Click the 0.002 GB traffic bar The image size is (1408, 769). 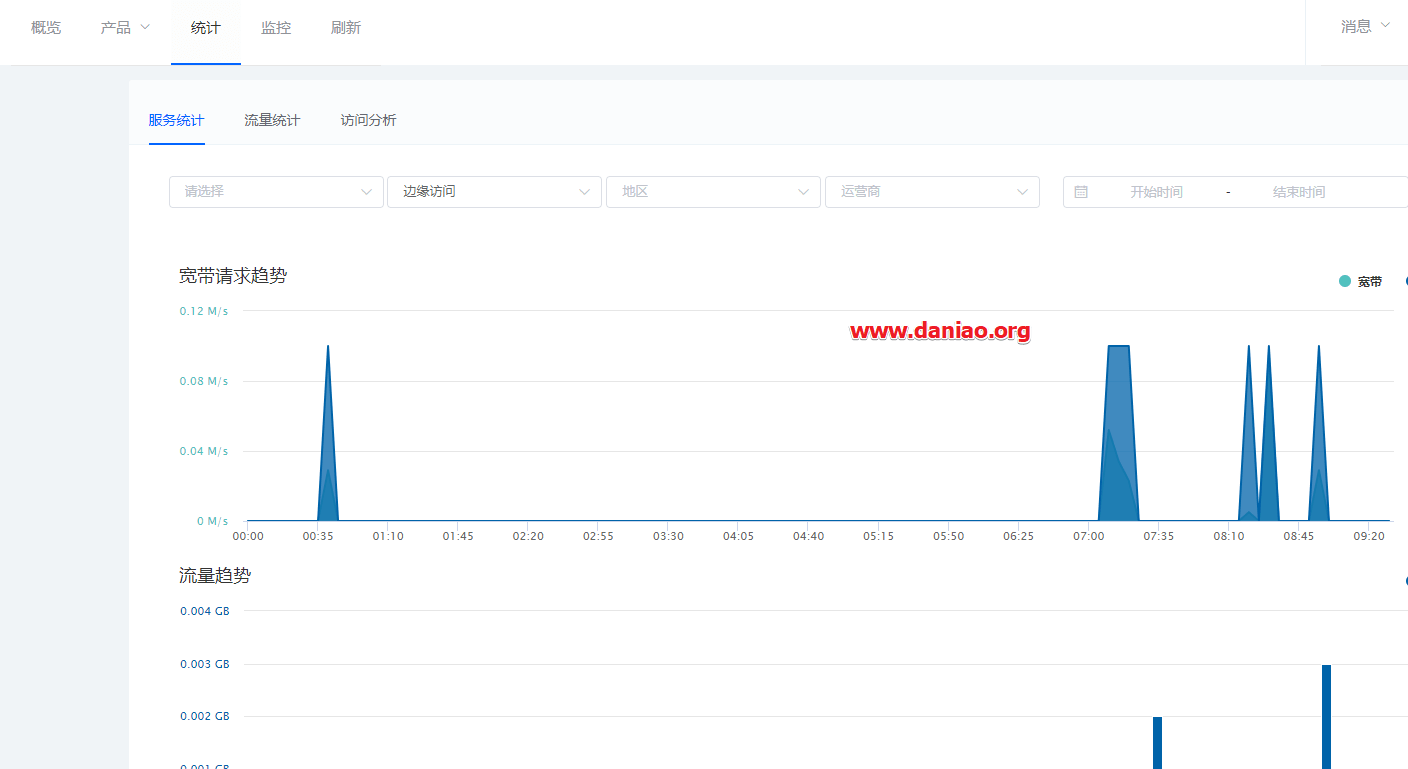[1157, 742]
